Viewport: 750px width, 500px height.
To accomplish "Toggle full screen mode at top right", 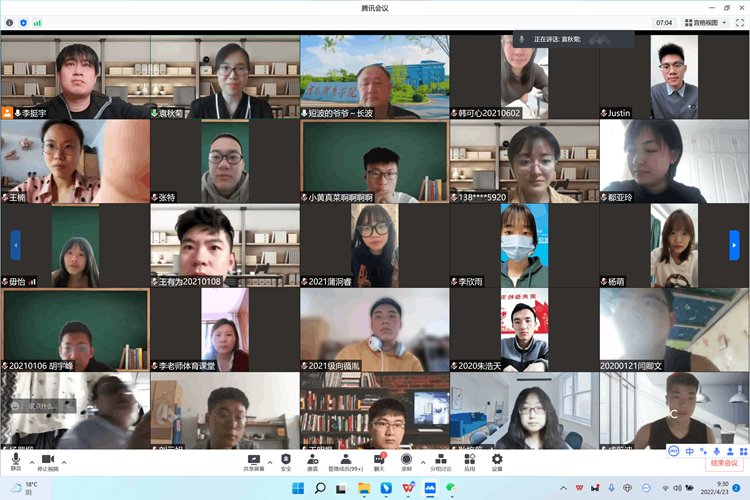I will pos(740,22).
